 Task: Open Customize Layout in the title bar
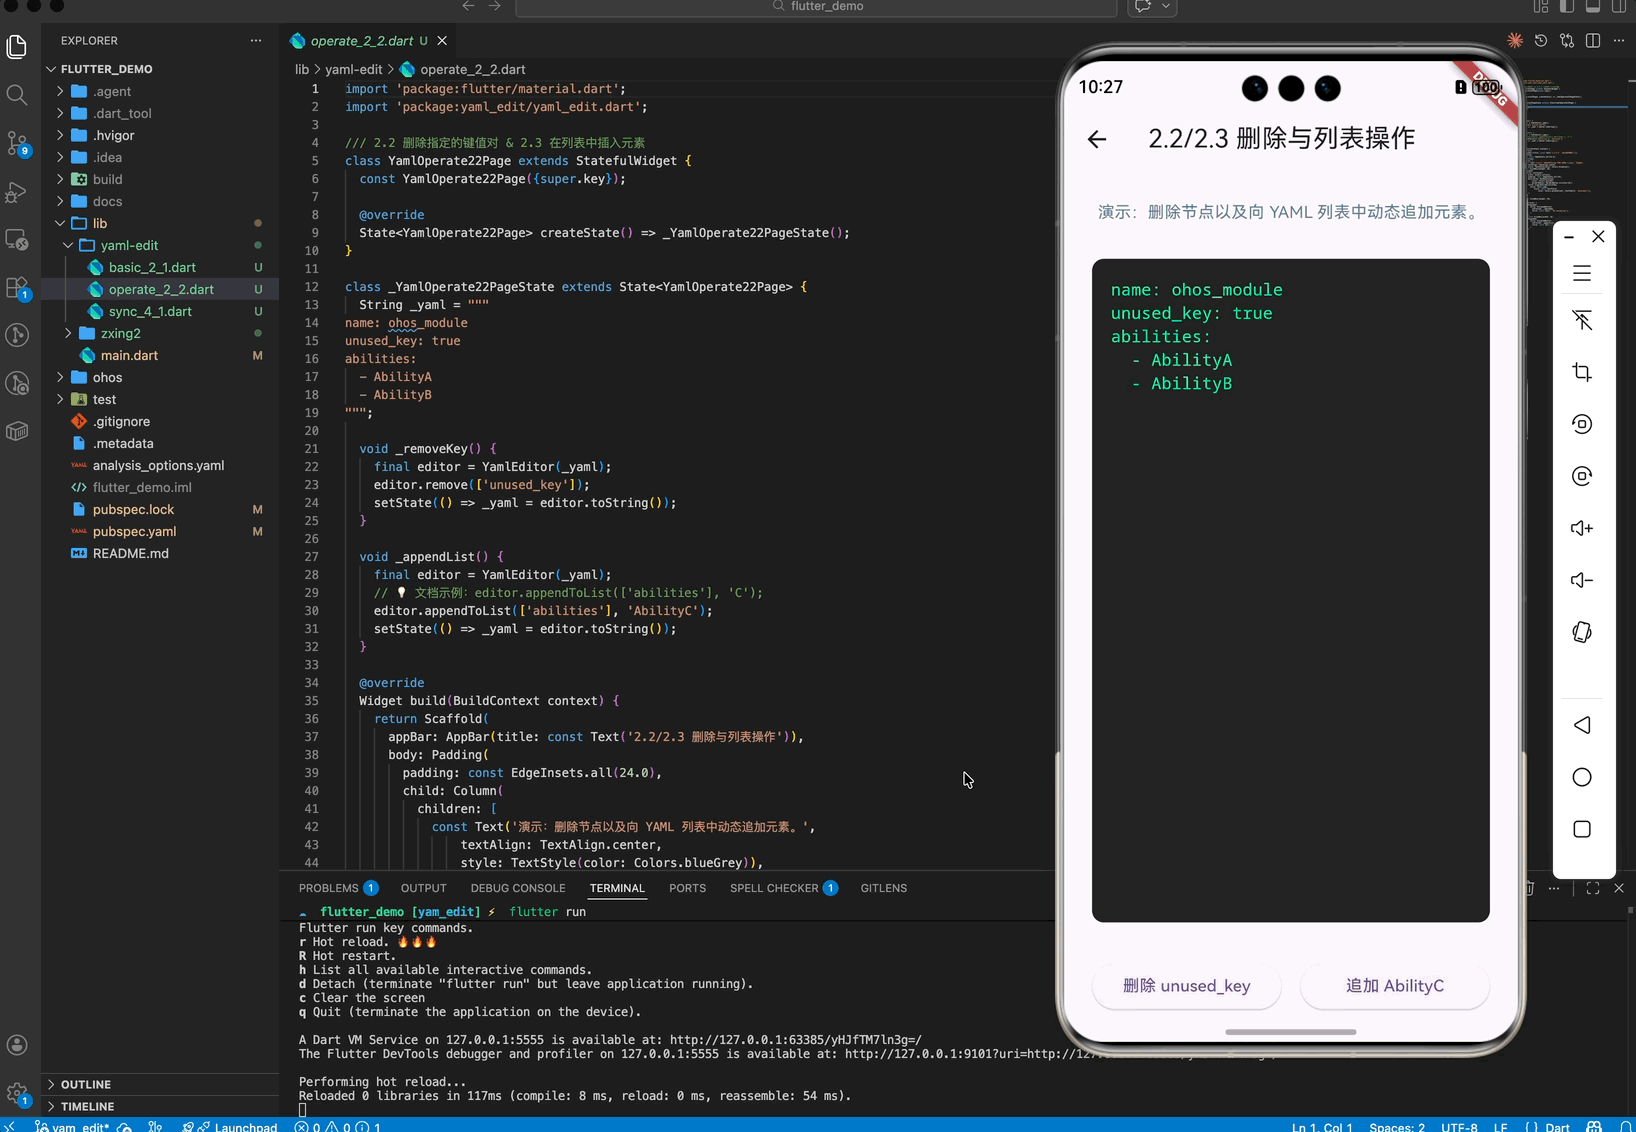pyautogui.click(x=1541, y=6)
